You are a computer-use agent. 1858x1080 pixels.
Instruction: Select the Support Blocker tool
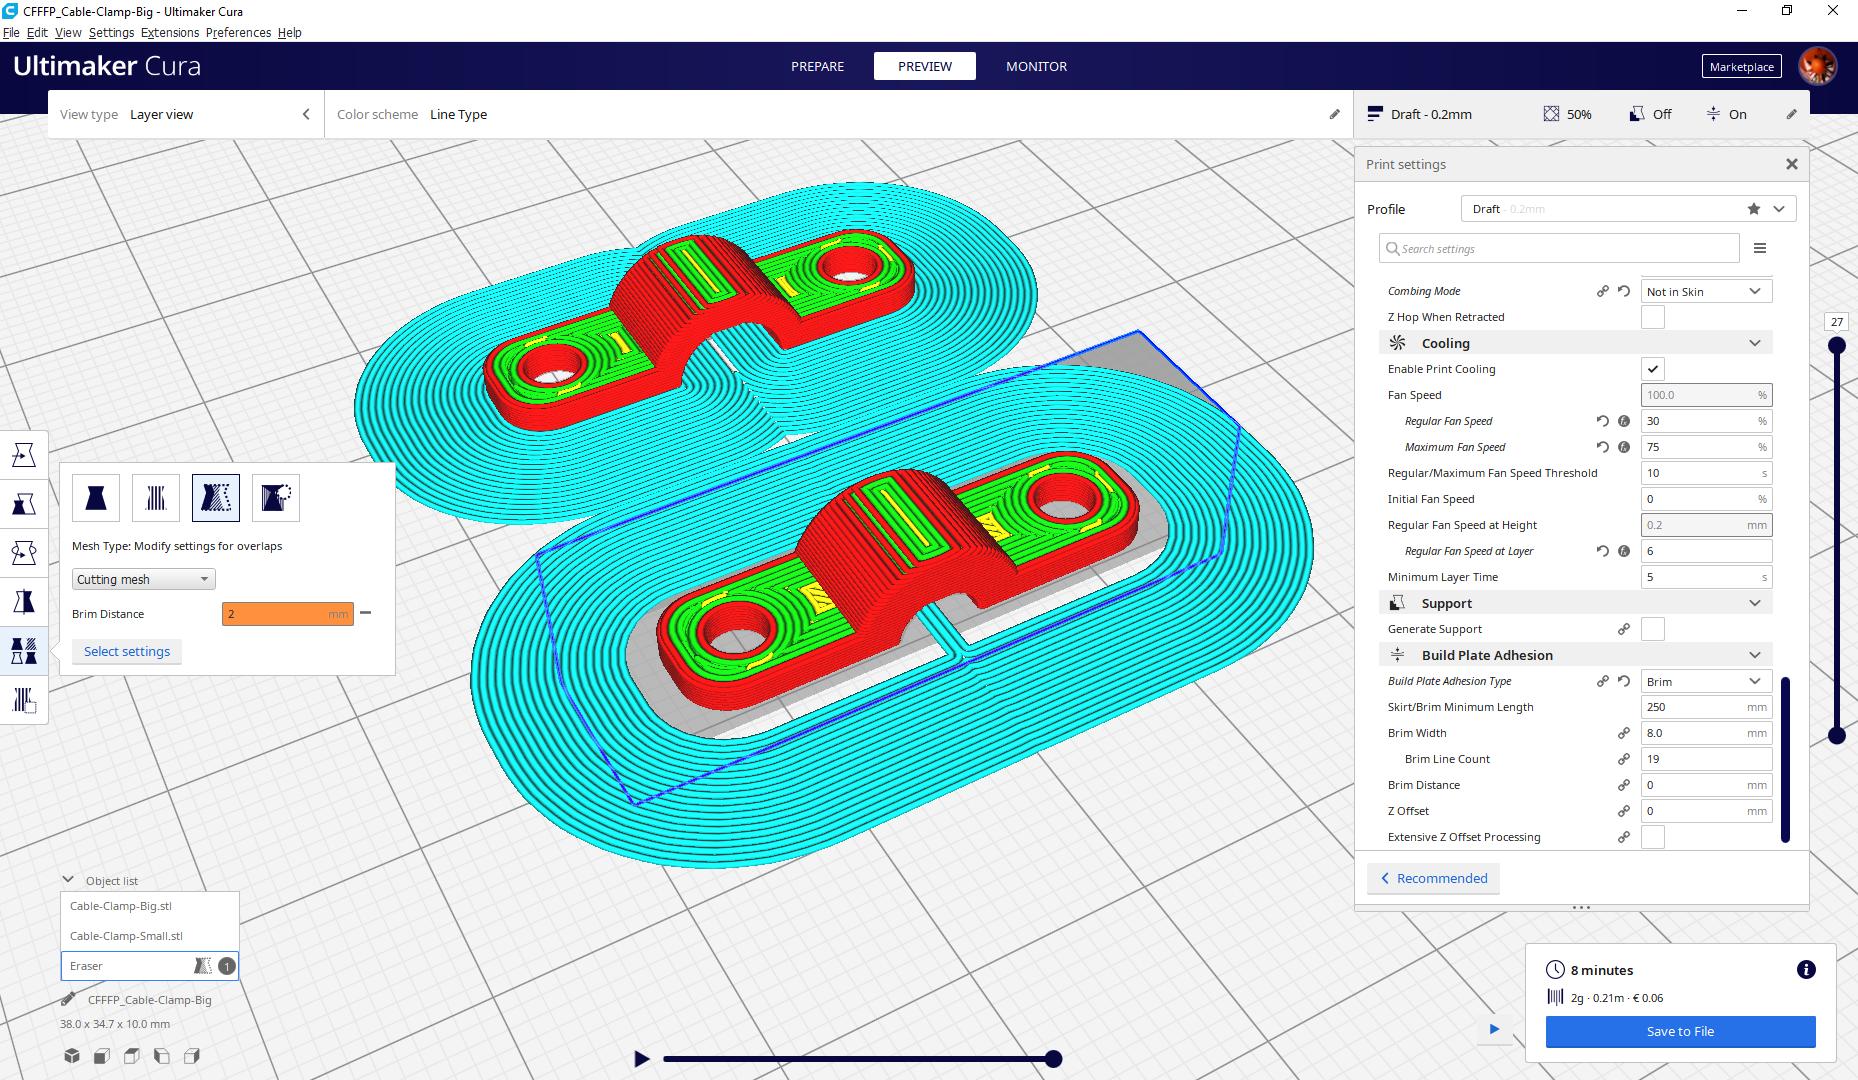tap(24, 700)
